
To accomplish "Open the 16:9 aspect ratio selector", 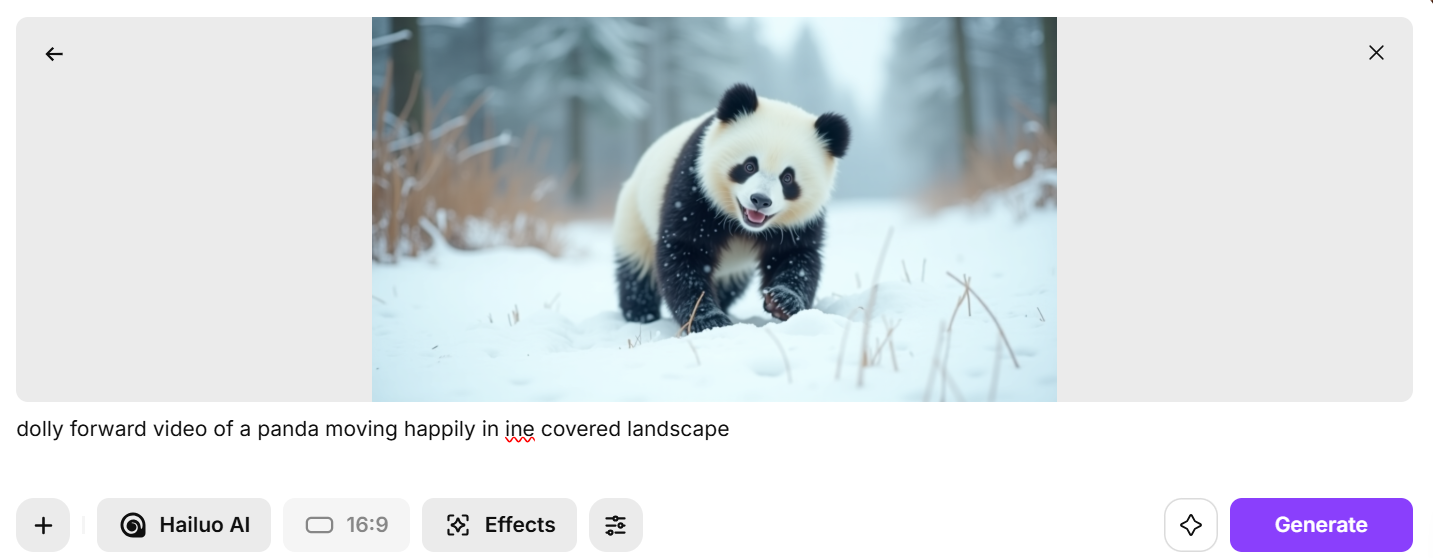I will (346, 525).
